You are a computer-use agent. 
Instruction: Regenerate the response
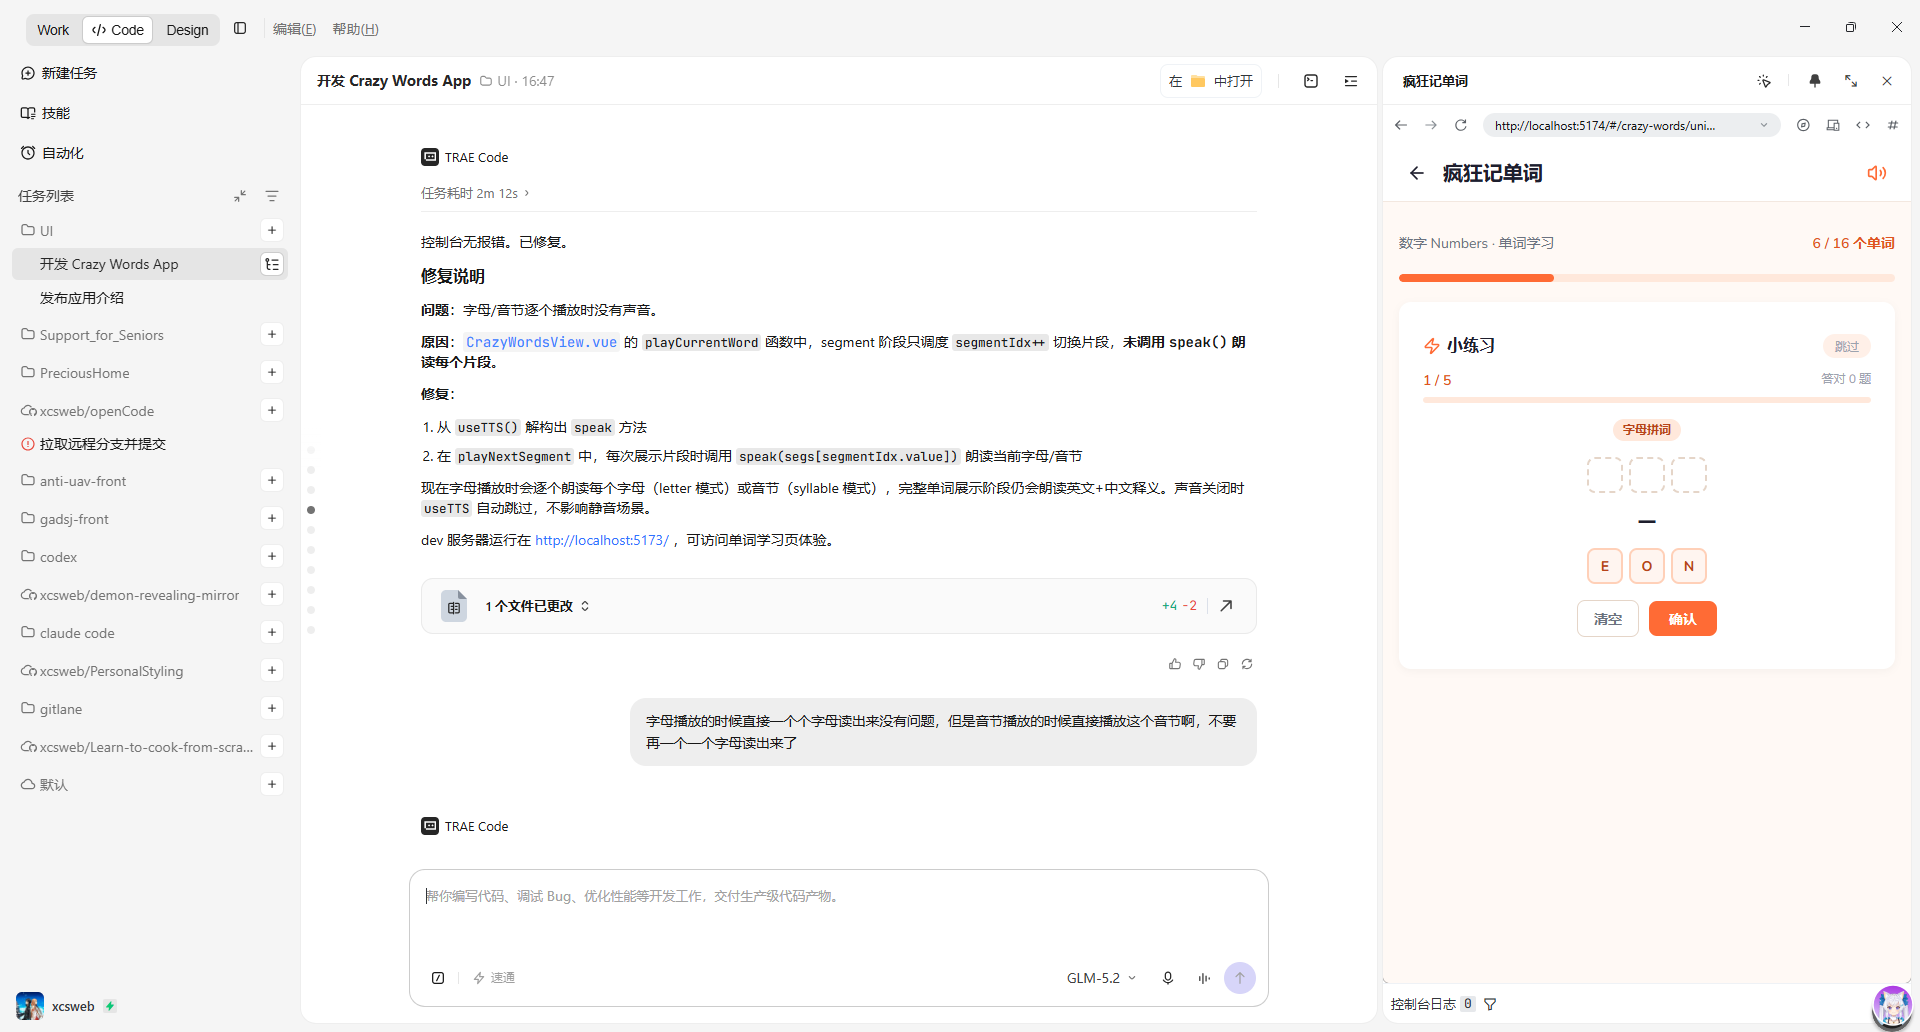point(1247,664)
